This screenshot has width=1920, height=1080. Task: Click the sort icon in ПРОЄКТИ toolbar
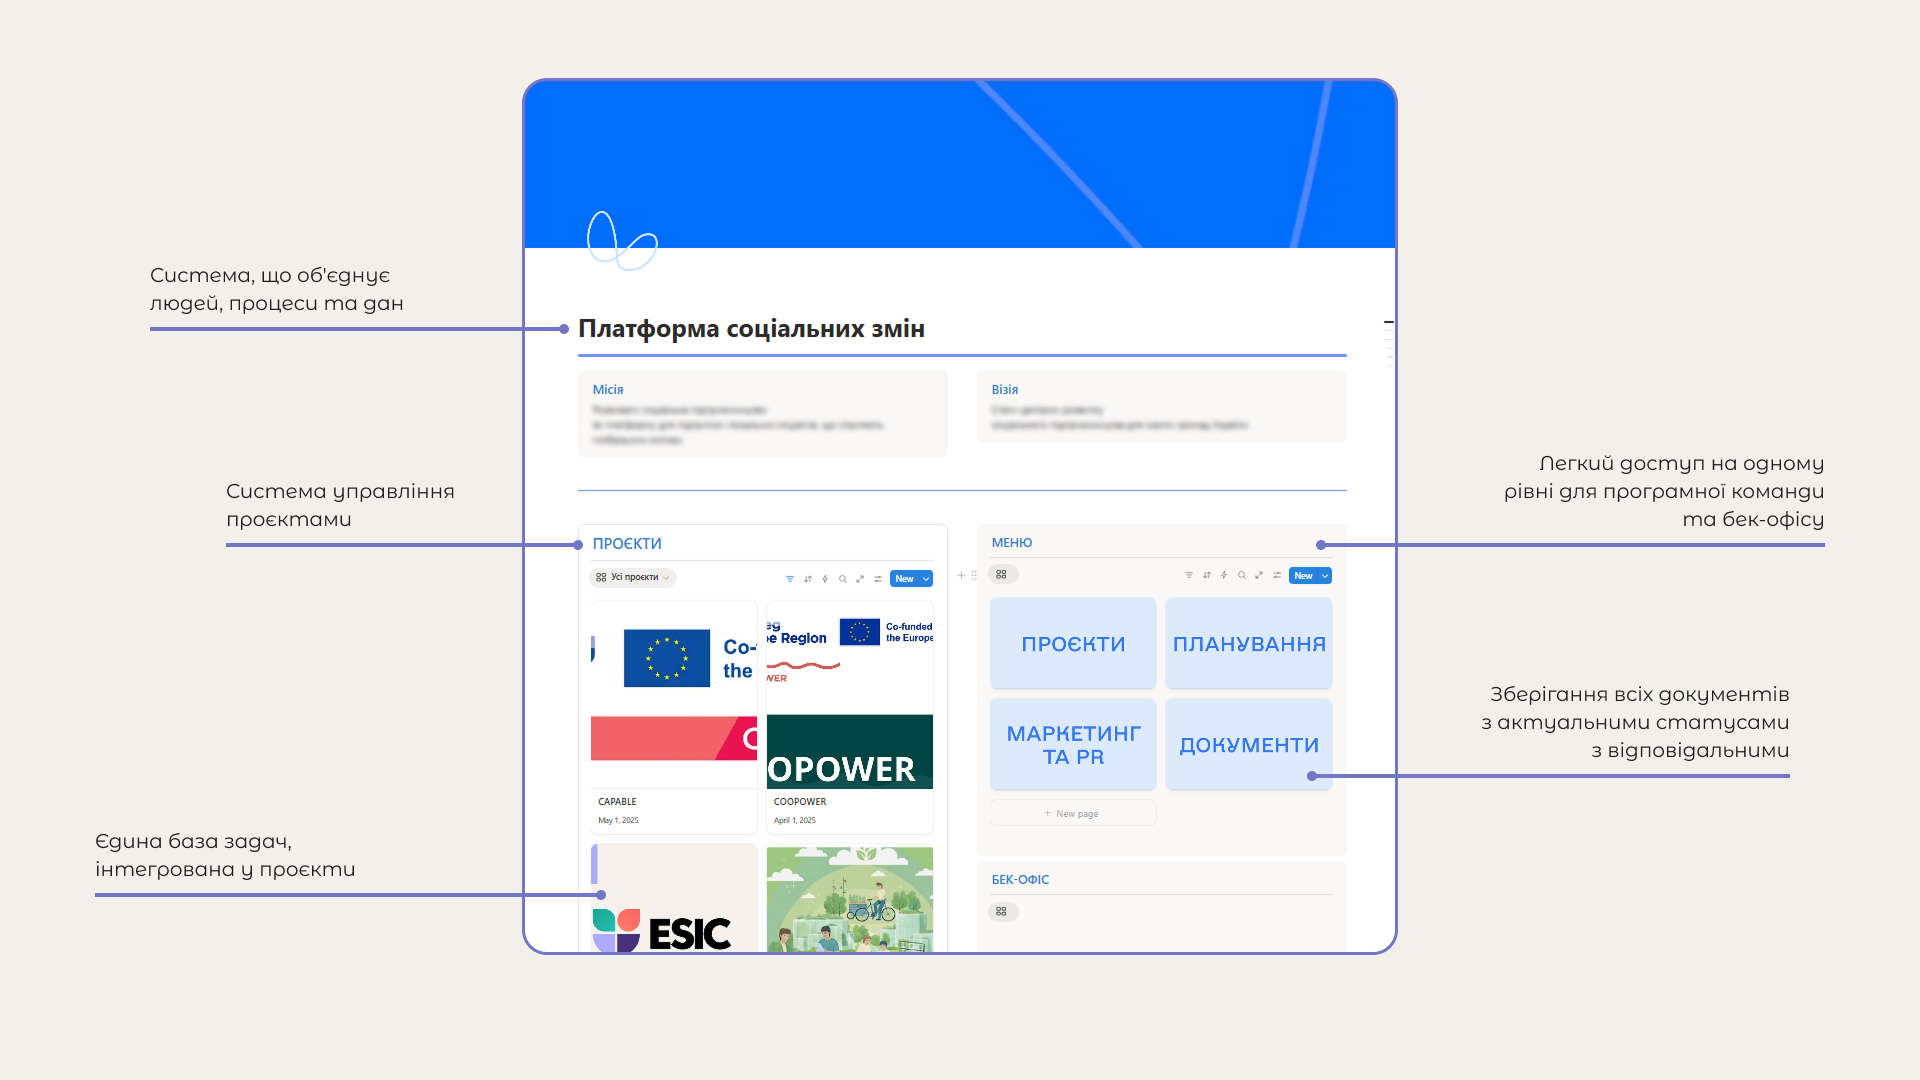click(808, 579)
